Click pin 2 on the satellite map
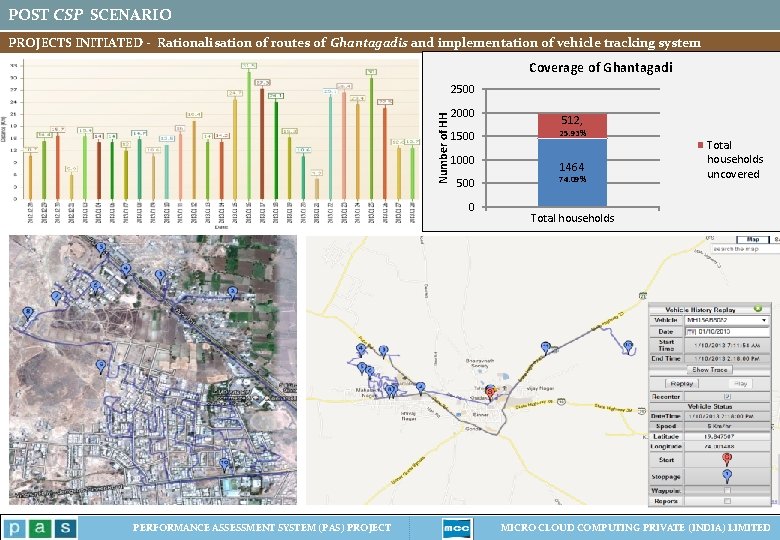 [x=232, y=292]
